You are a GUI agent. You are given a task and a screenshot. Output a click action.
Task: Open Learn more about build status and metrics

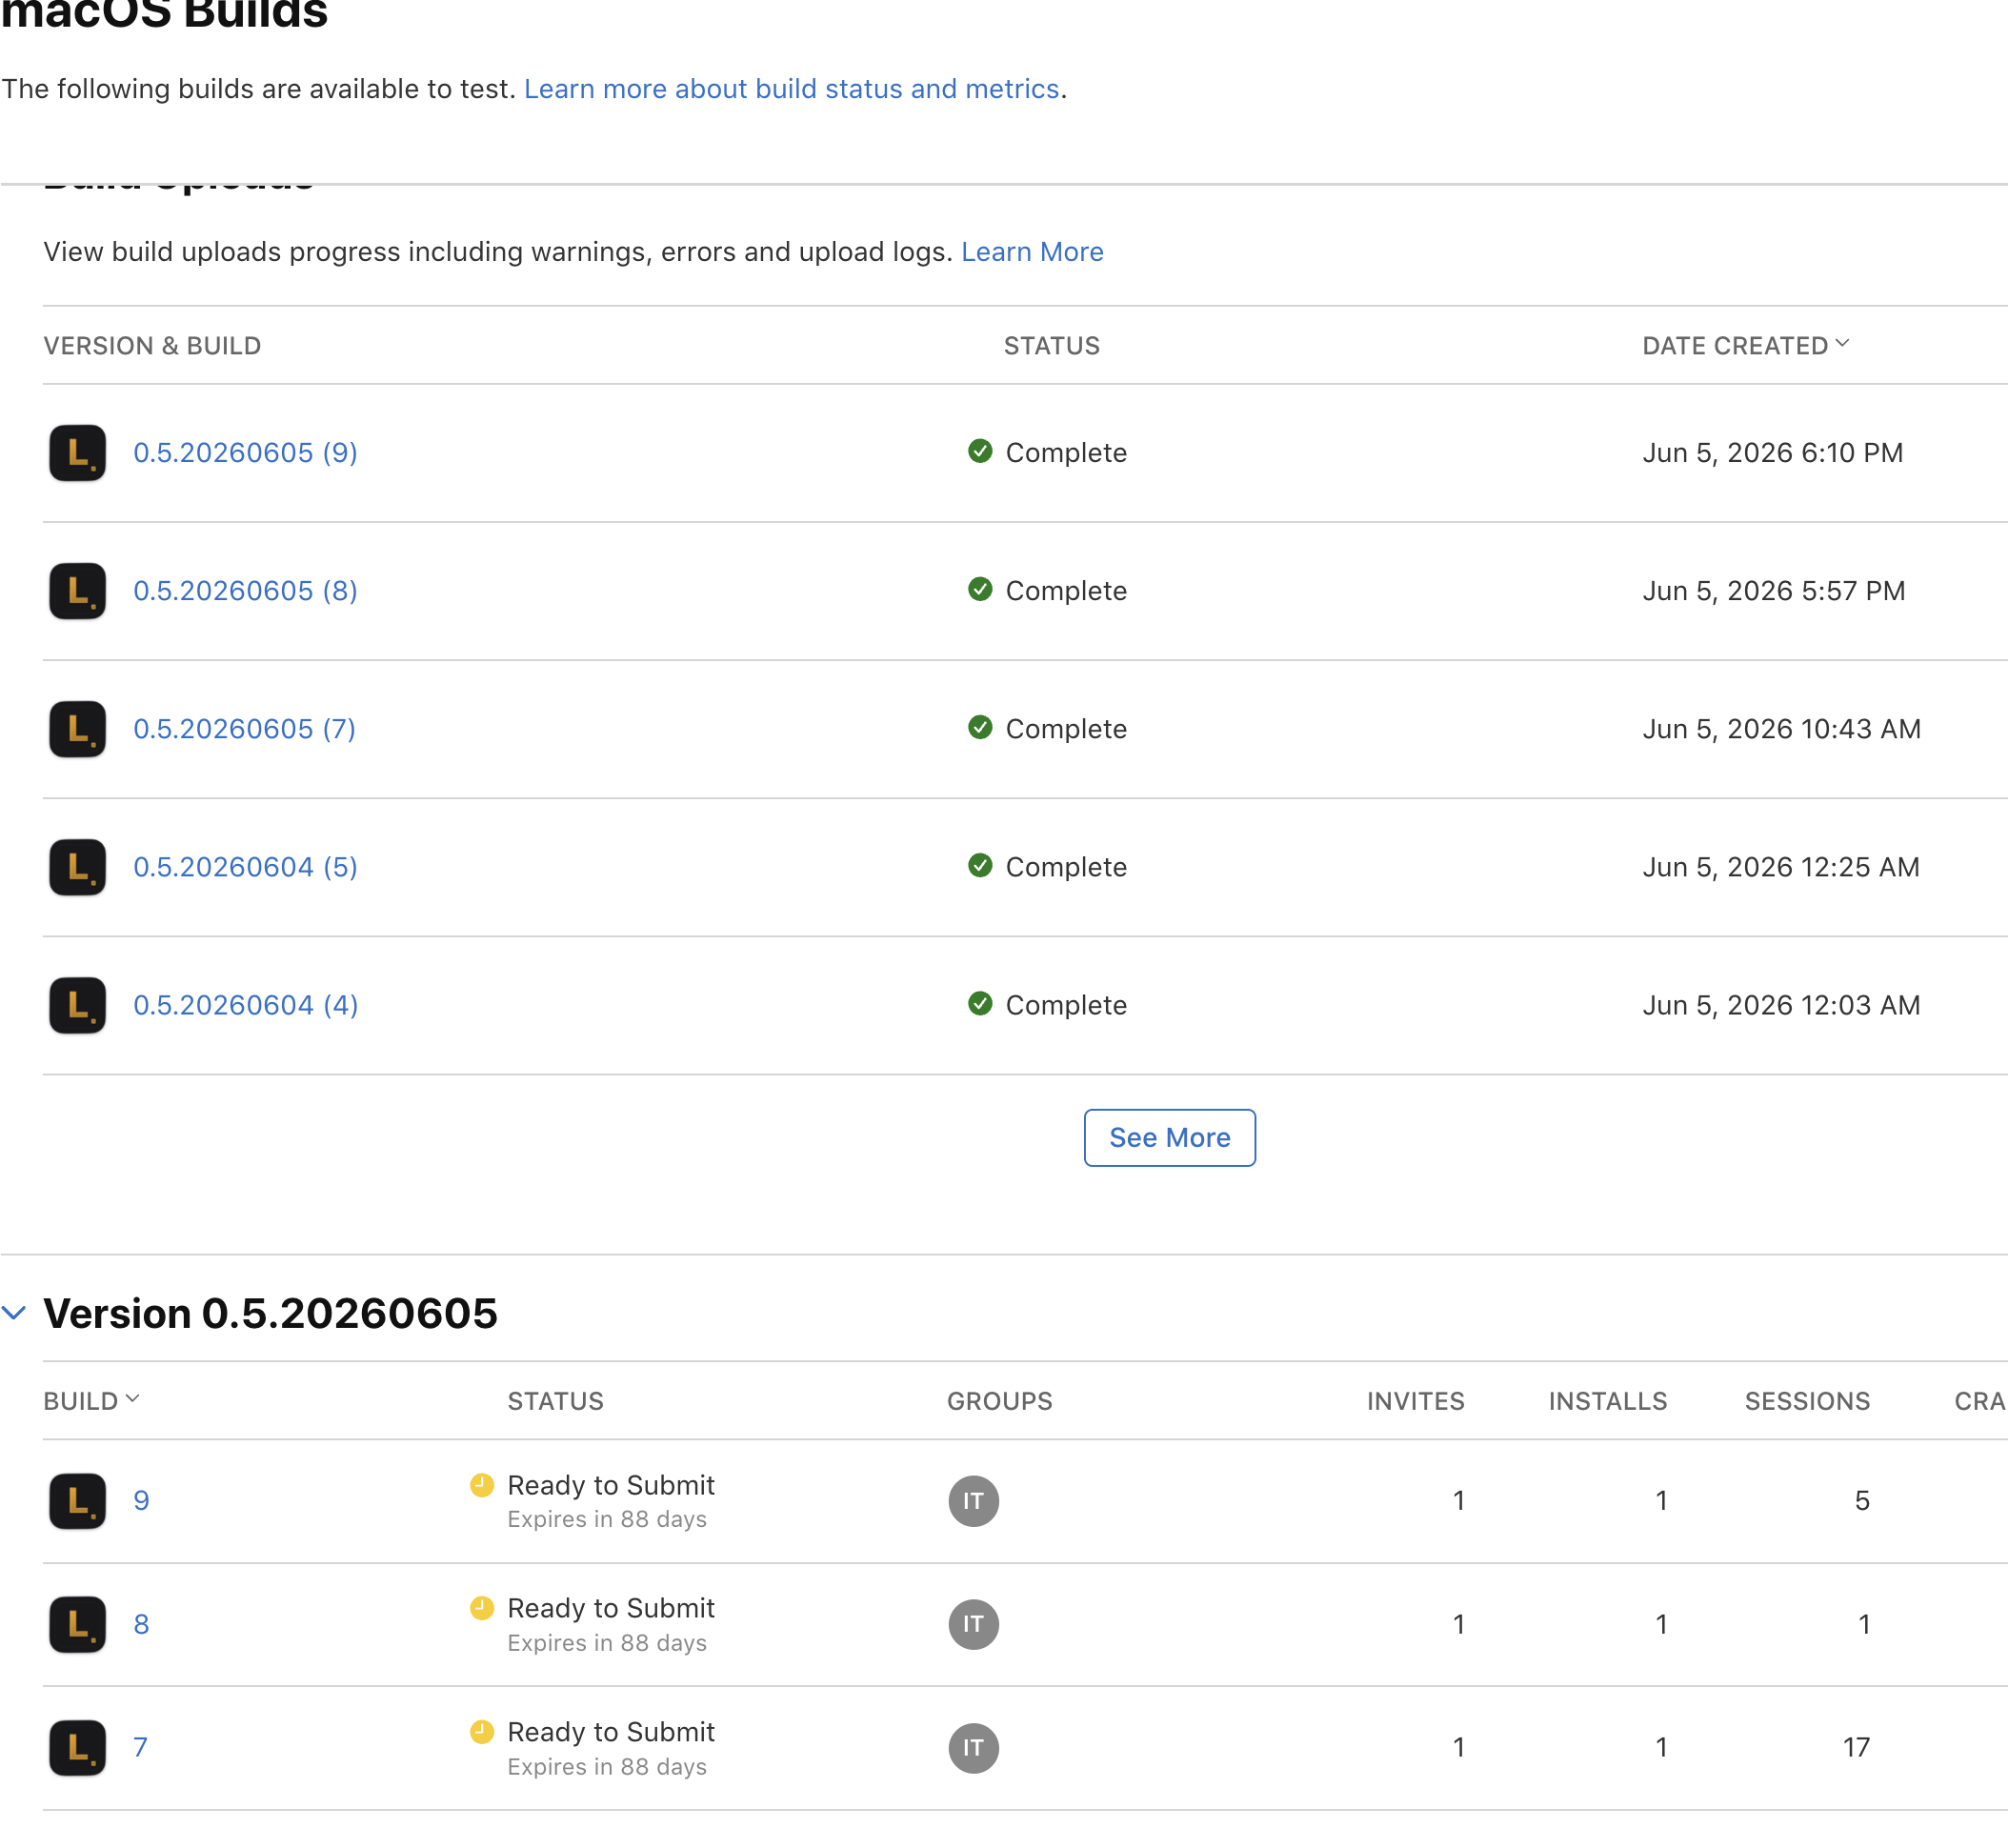point(791,89)
